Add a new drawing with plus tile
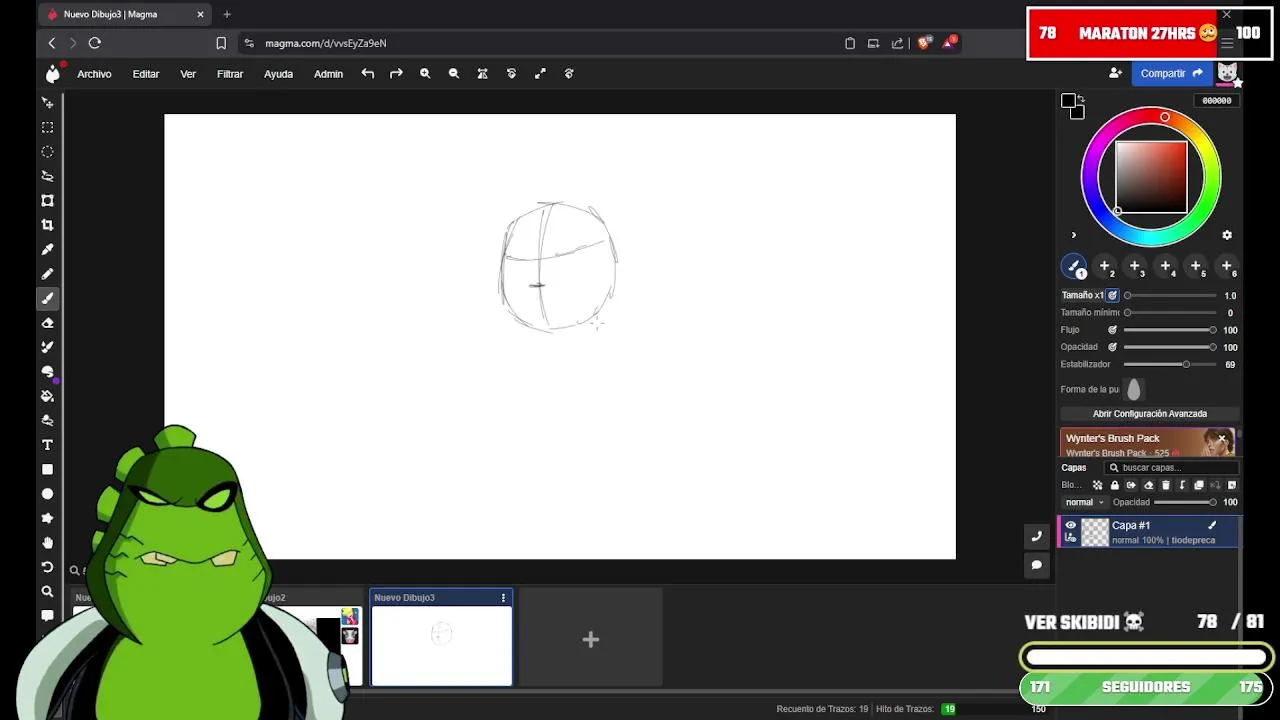The width and height of the screenshot is (1280, 720). [591, 639]
